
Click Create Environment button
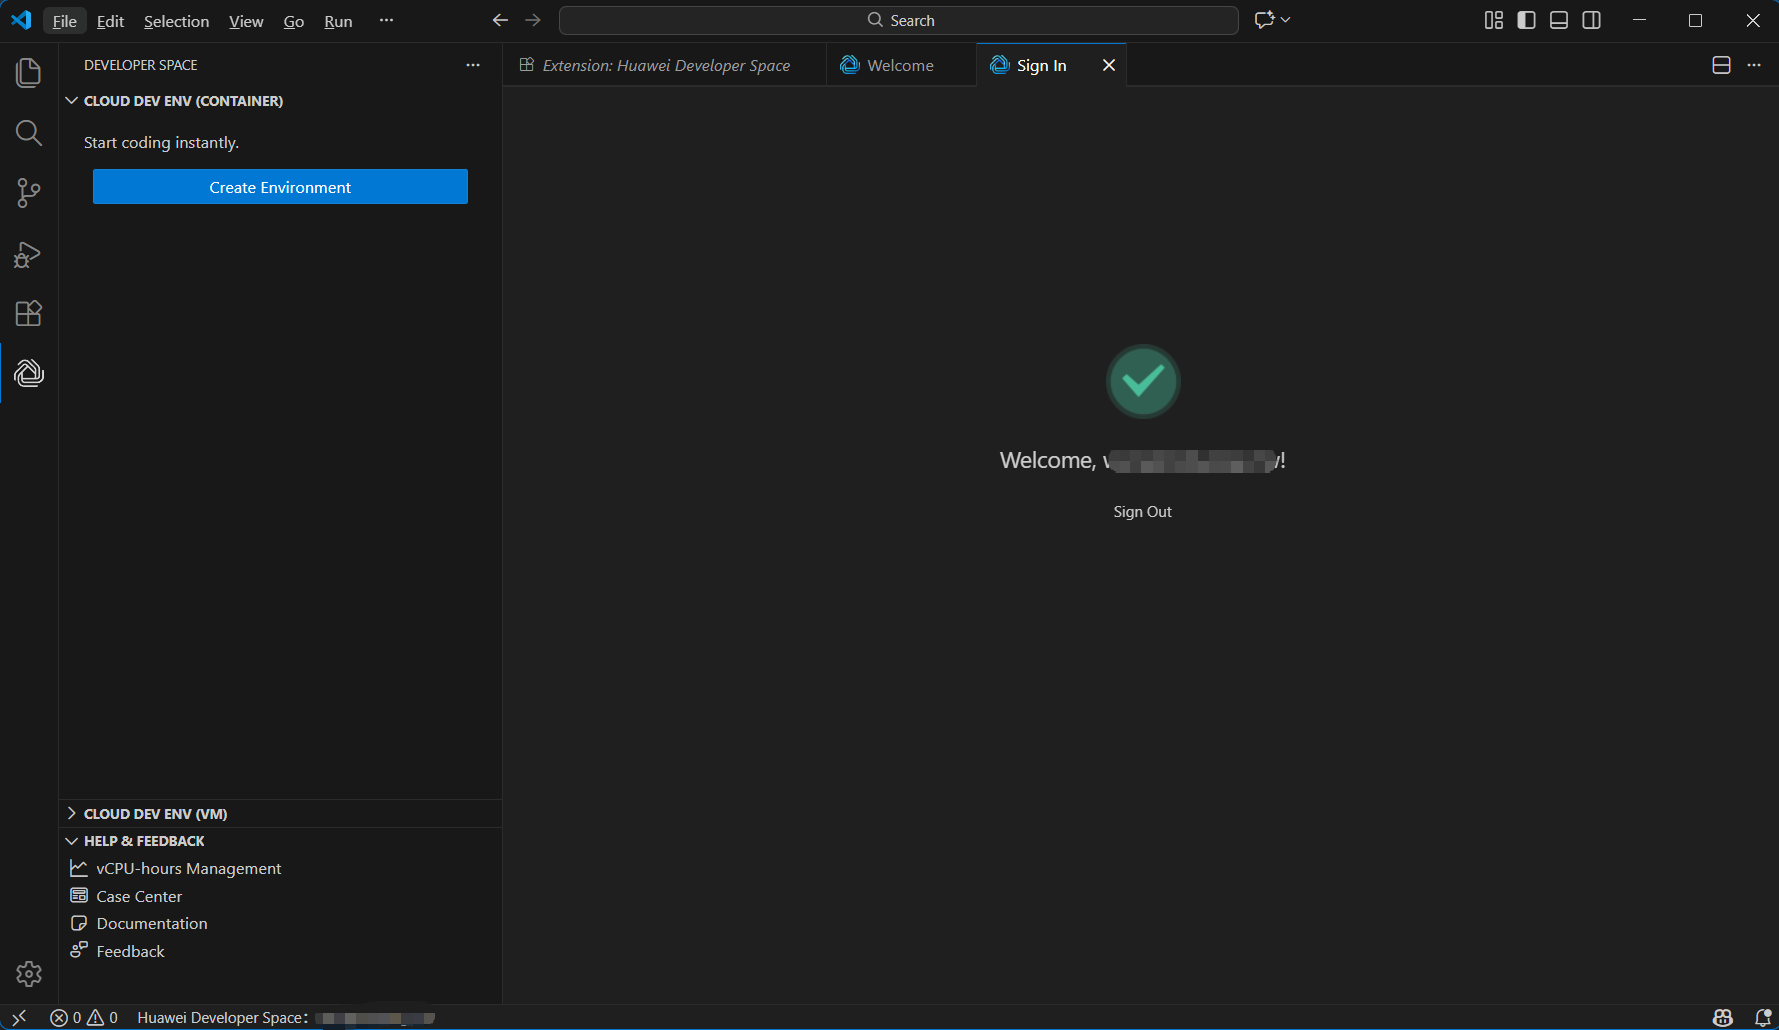(280, 187)
